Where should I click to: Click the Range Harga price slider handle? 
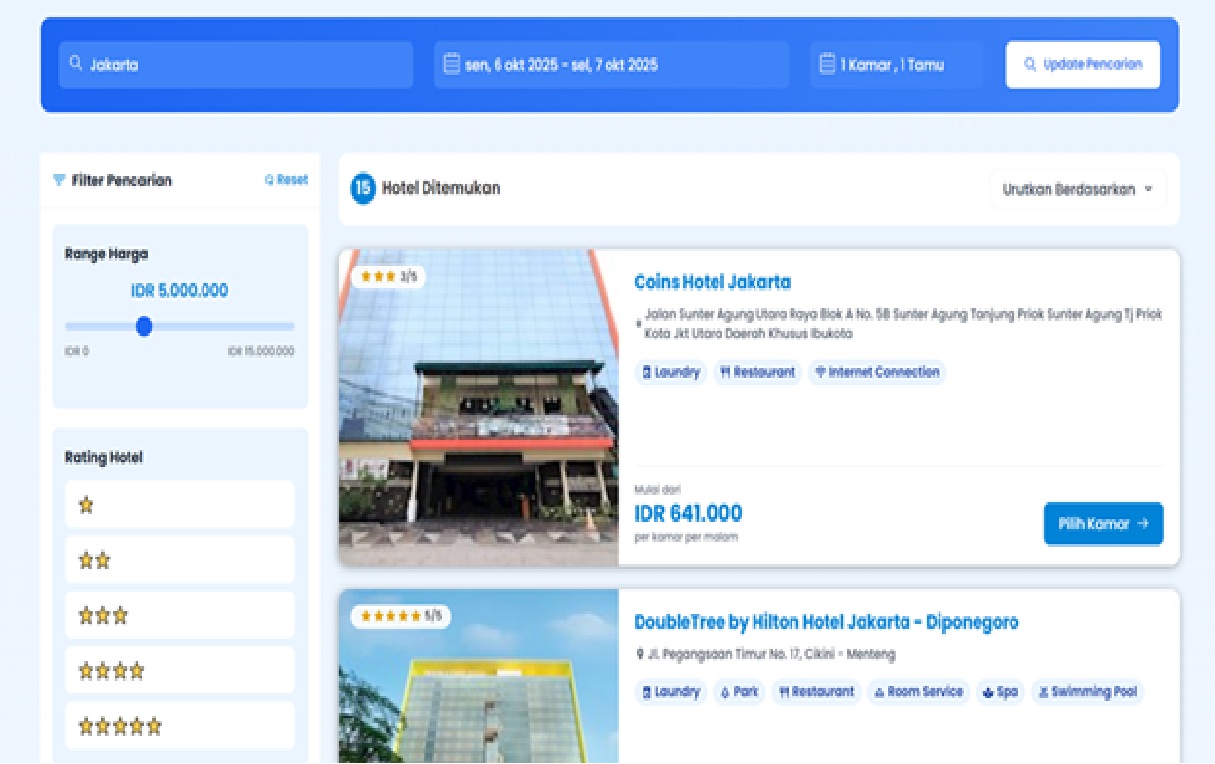pos(144,326)
